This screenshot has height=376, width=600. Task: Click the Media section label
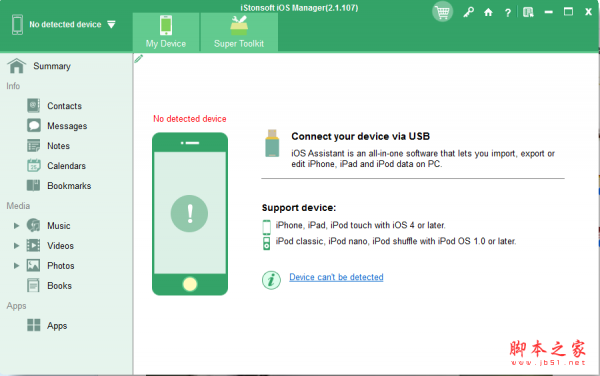tap(18, 206)
